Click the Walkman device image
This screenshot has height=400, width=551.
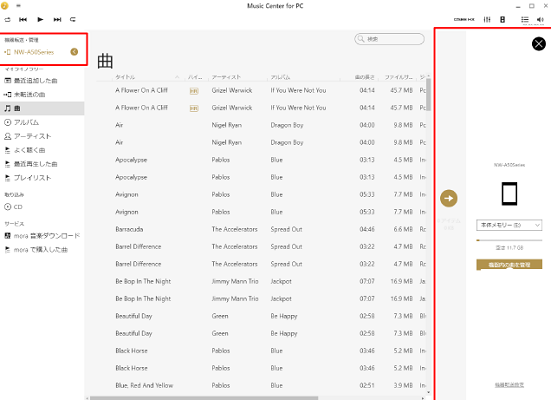tap(509, 193)
